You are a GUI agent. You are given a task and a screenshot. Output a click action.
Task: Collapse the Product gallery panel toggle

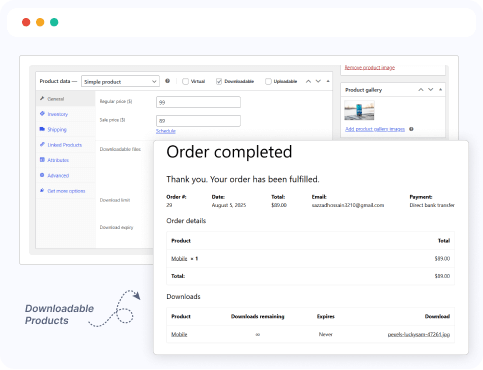[440, 90]
